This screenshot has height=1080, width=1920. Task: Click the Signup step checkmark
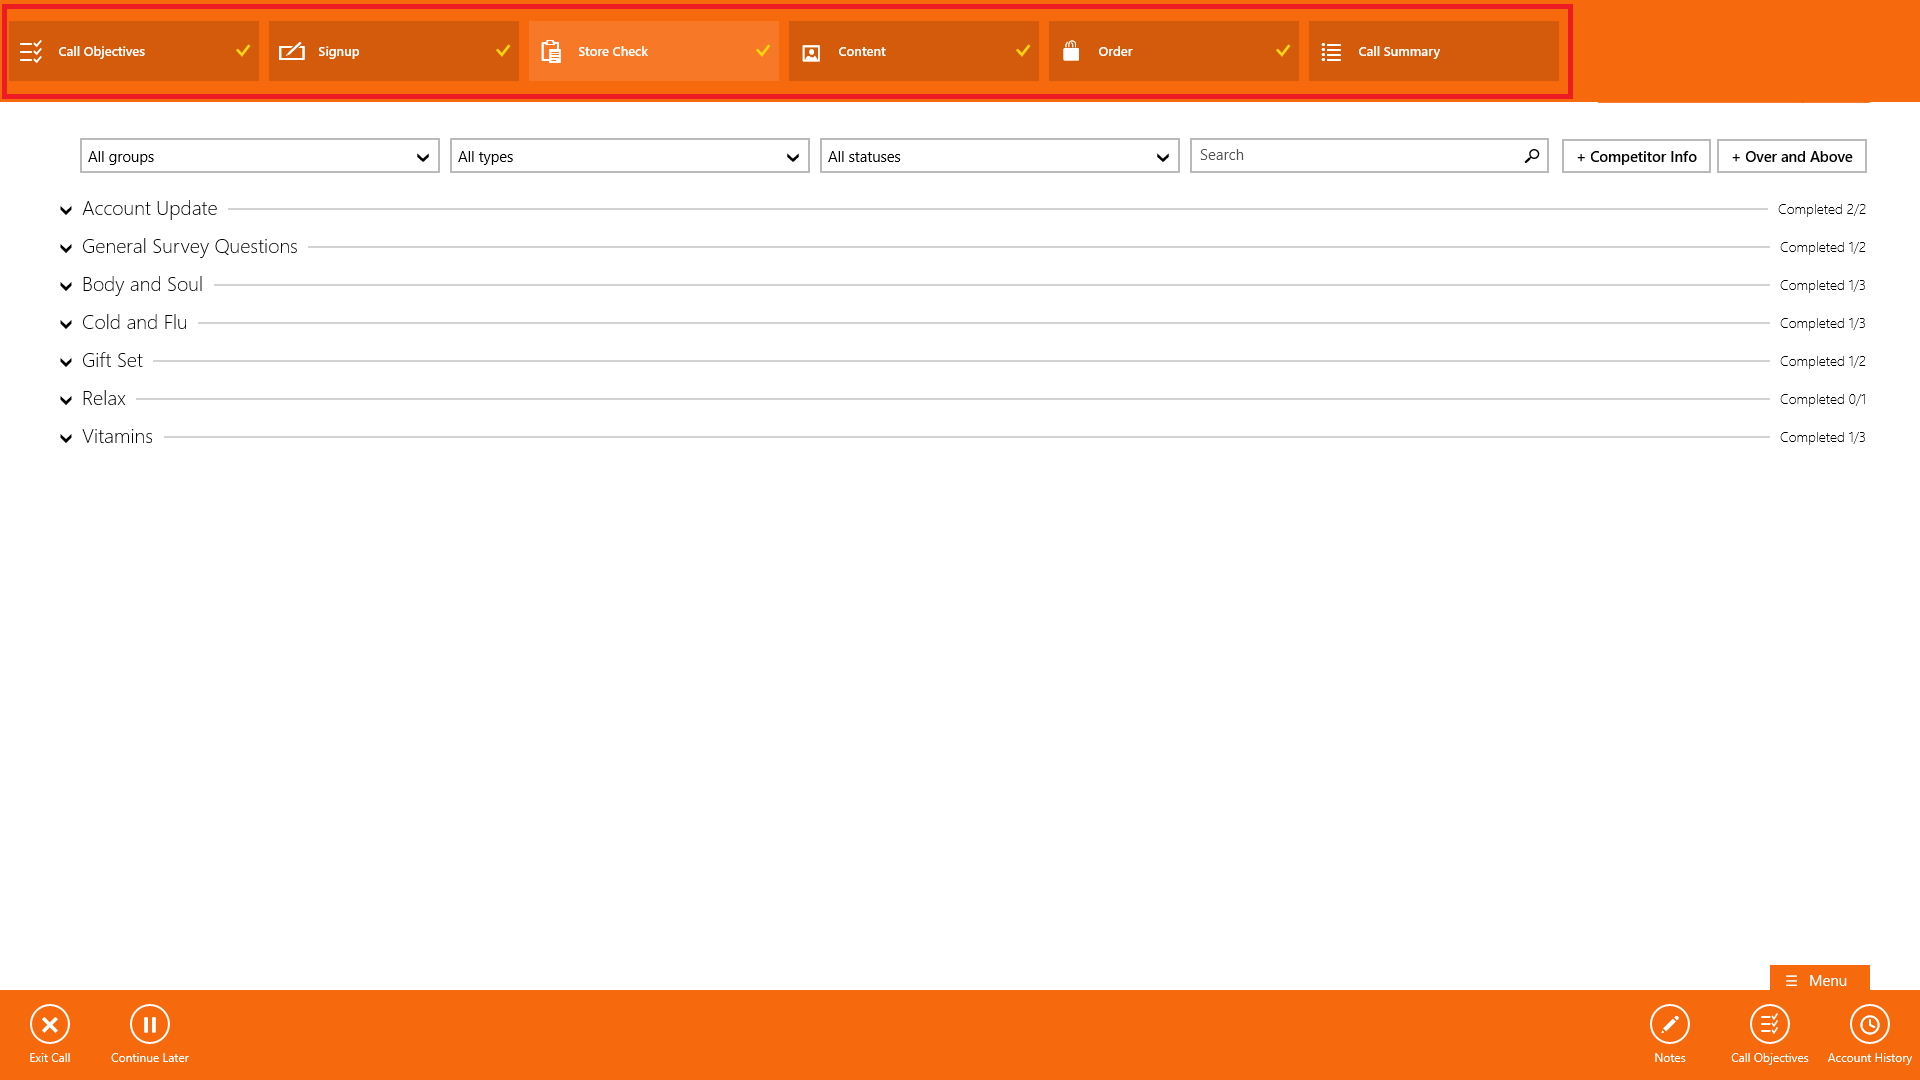tap(503, 51)
